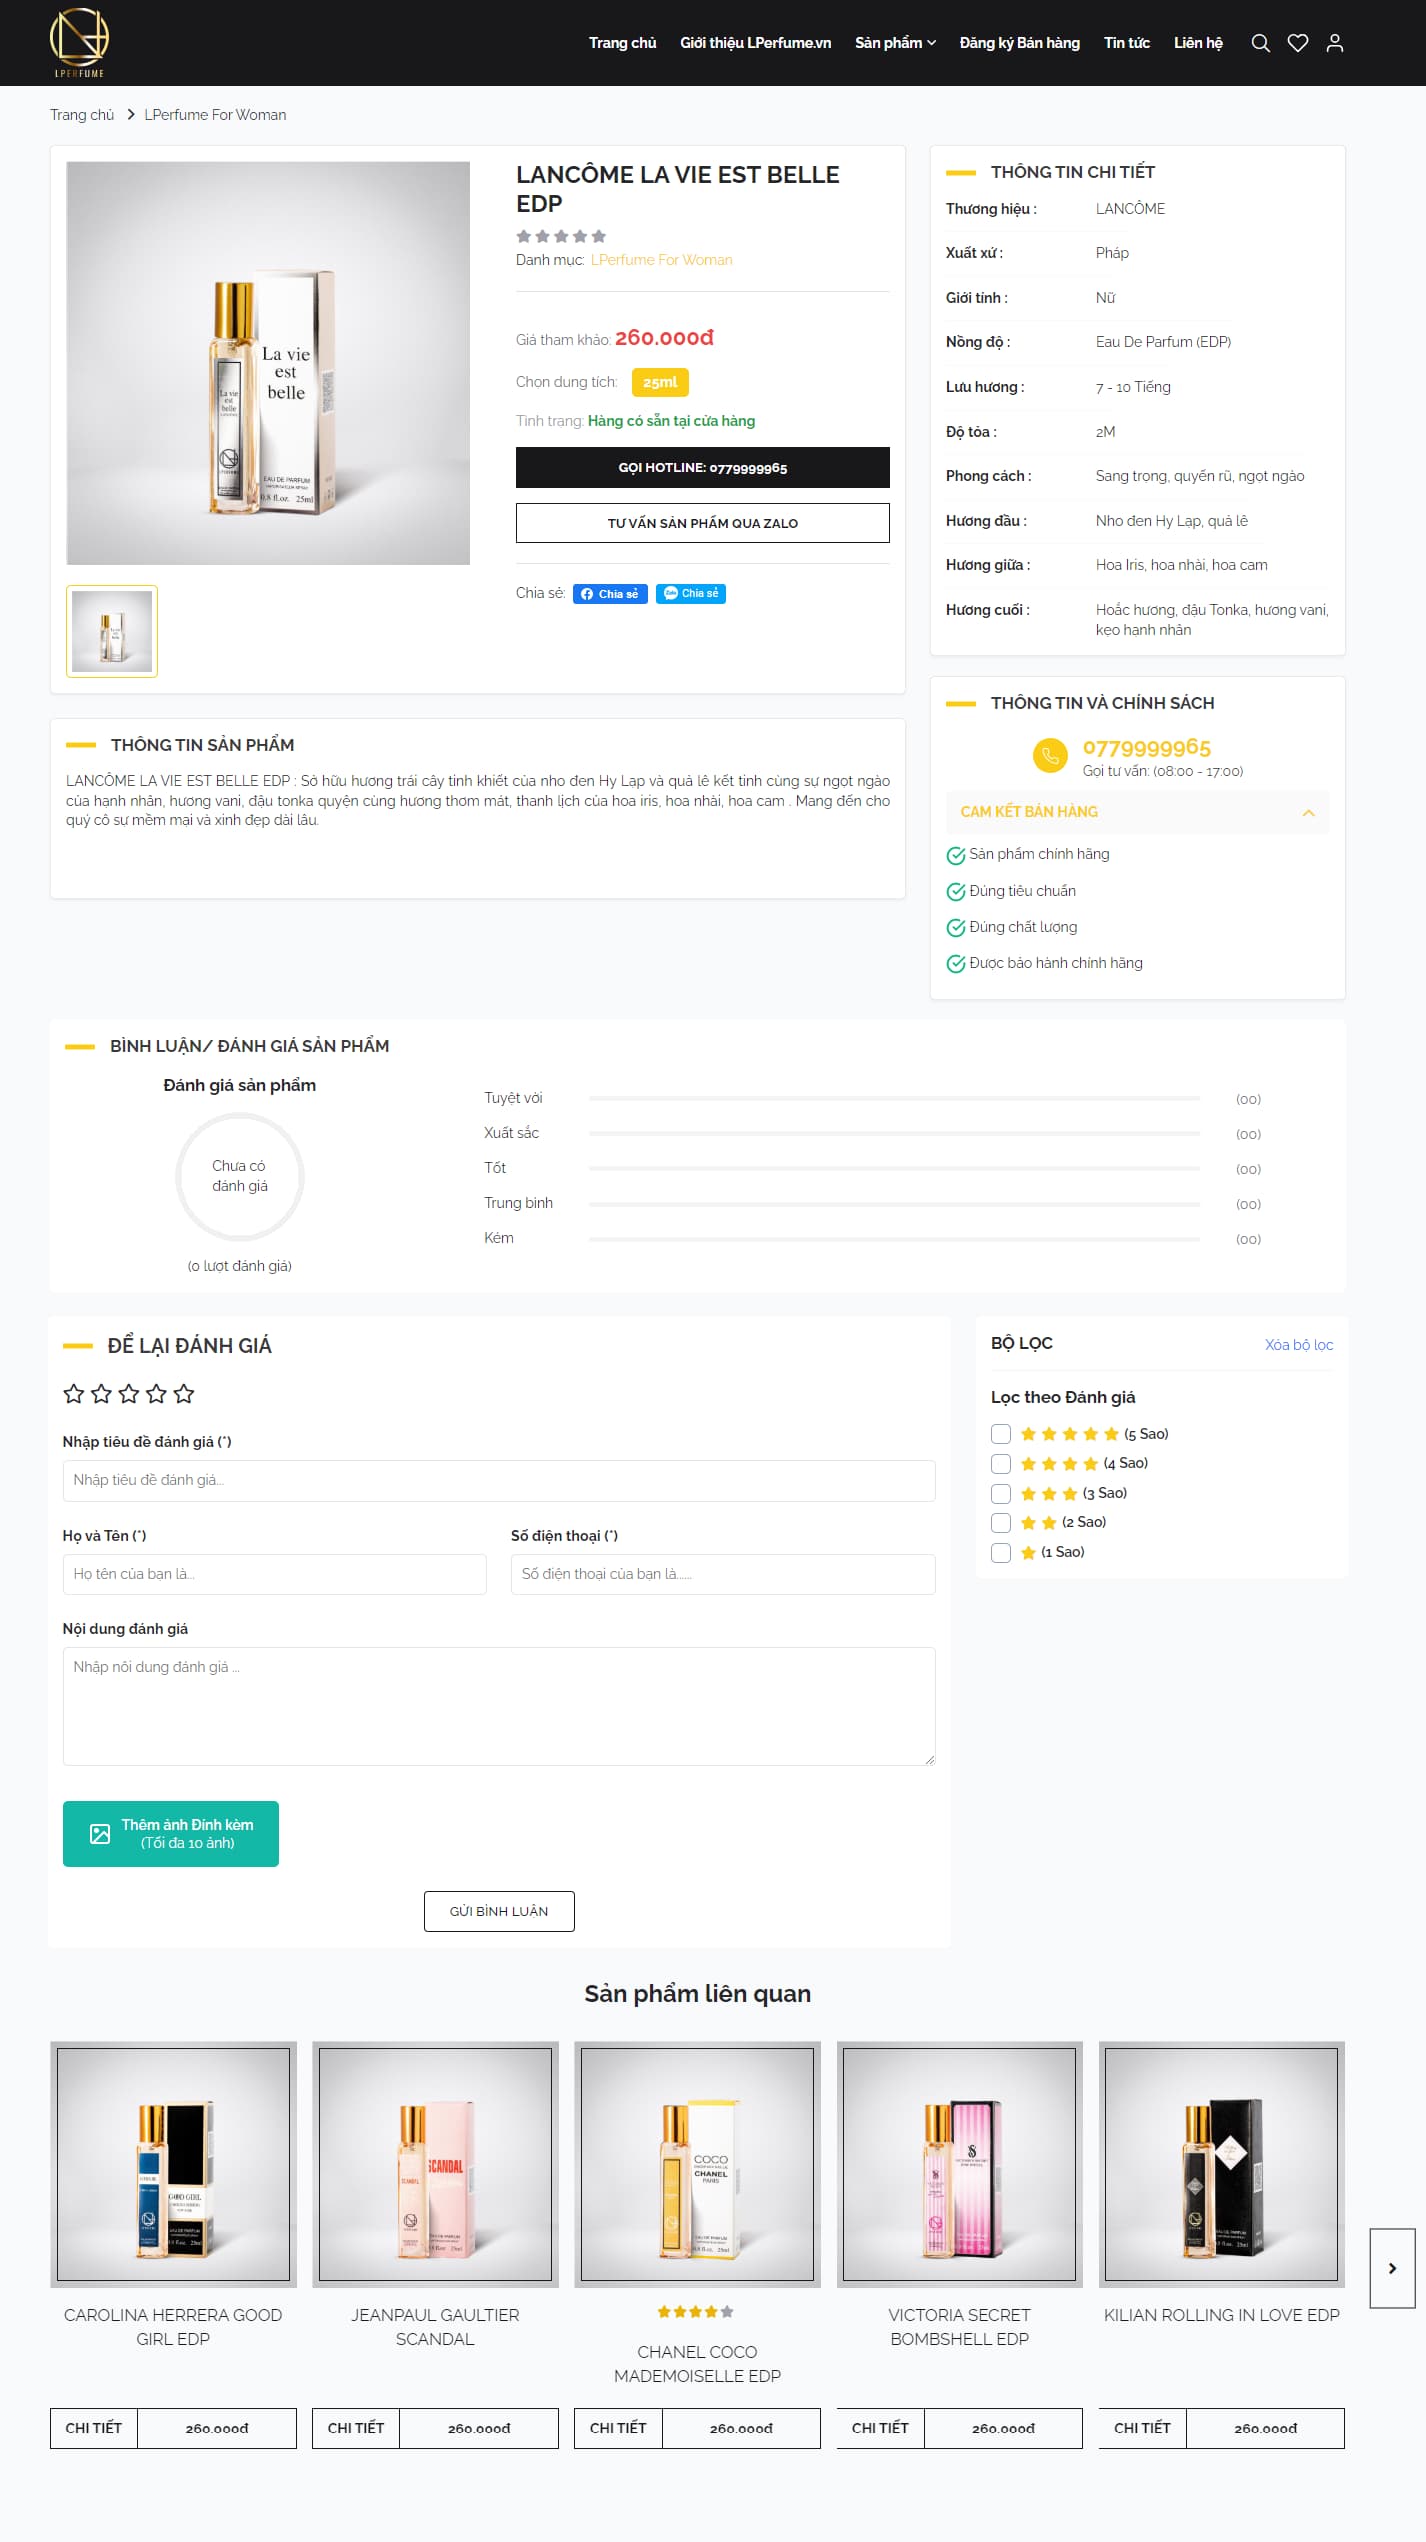
Task: Open the search magnifier icon in header
Action: [1260, 43]
